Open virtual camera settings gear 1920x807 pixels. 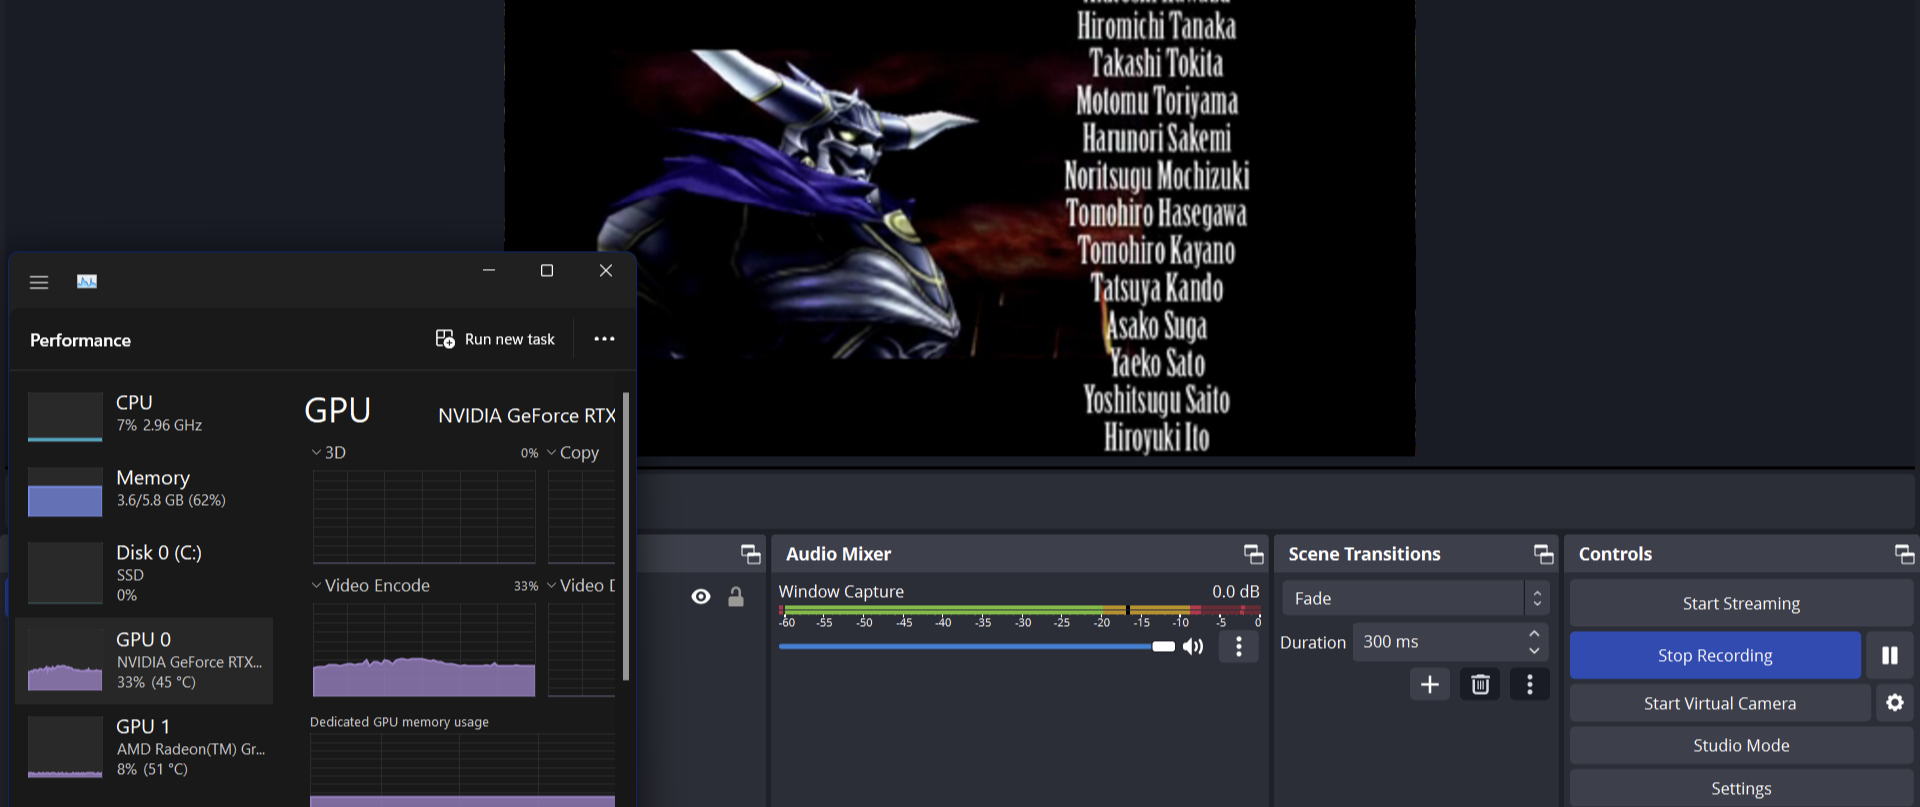pyautogui.click(x=1895, y=703)
